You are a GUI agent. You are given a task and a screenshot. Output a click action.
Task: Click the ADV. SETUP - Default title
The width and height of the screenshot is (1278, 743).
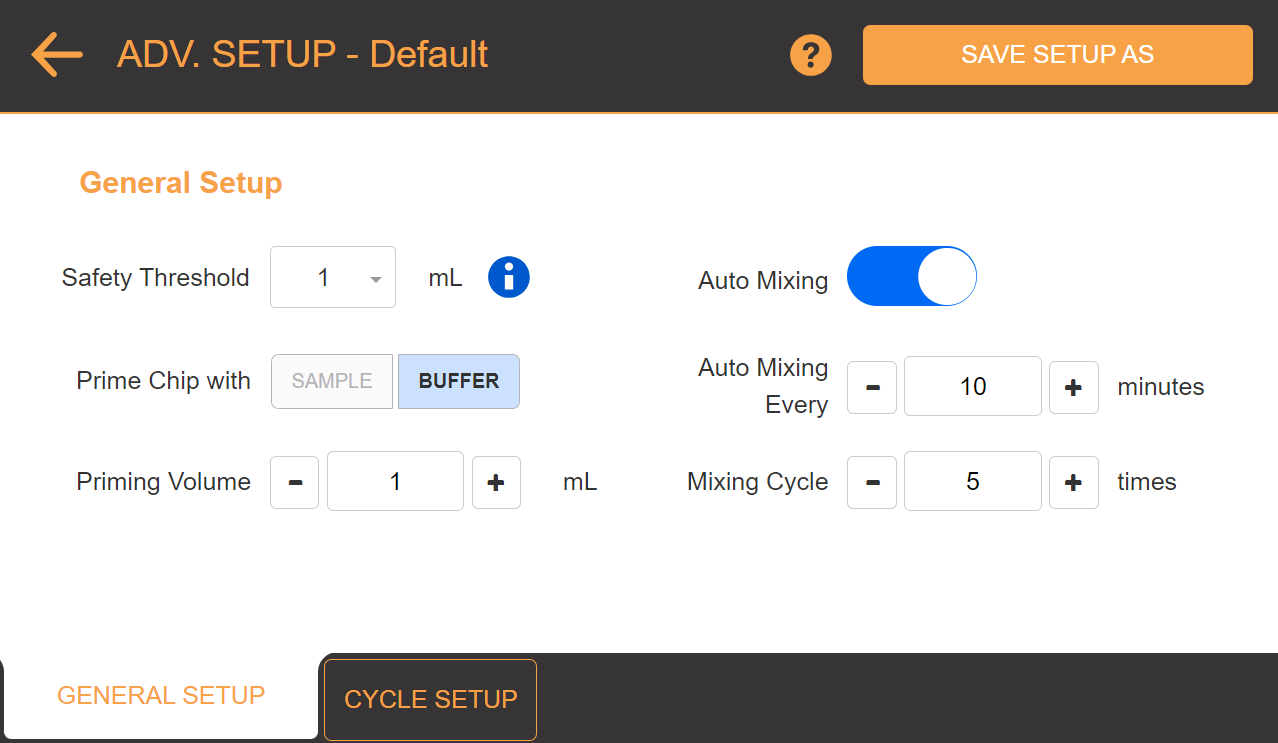coord(303,54)
